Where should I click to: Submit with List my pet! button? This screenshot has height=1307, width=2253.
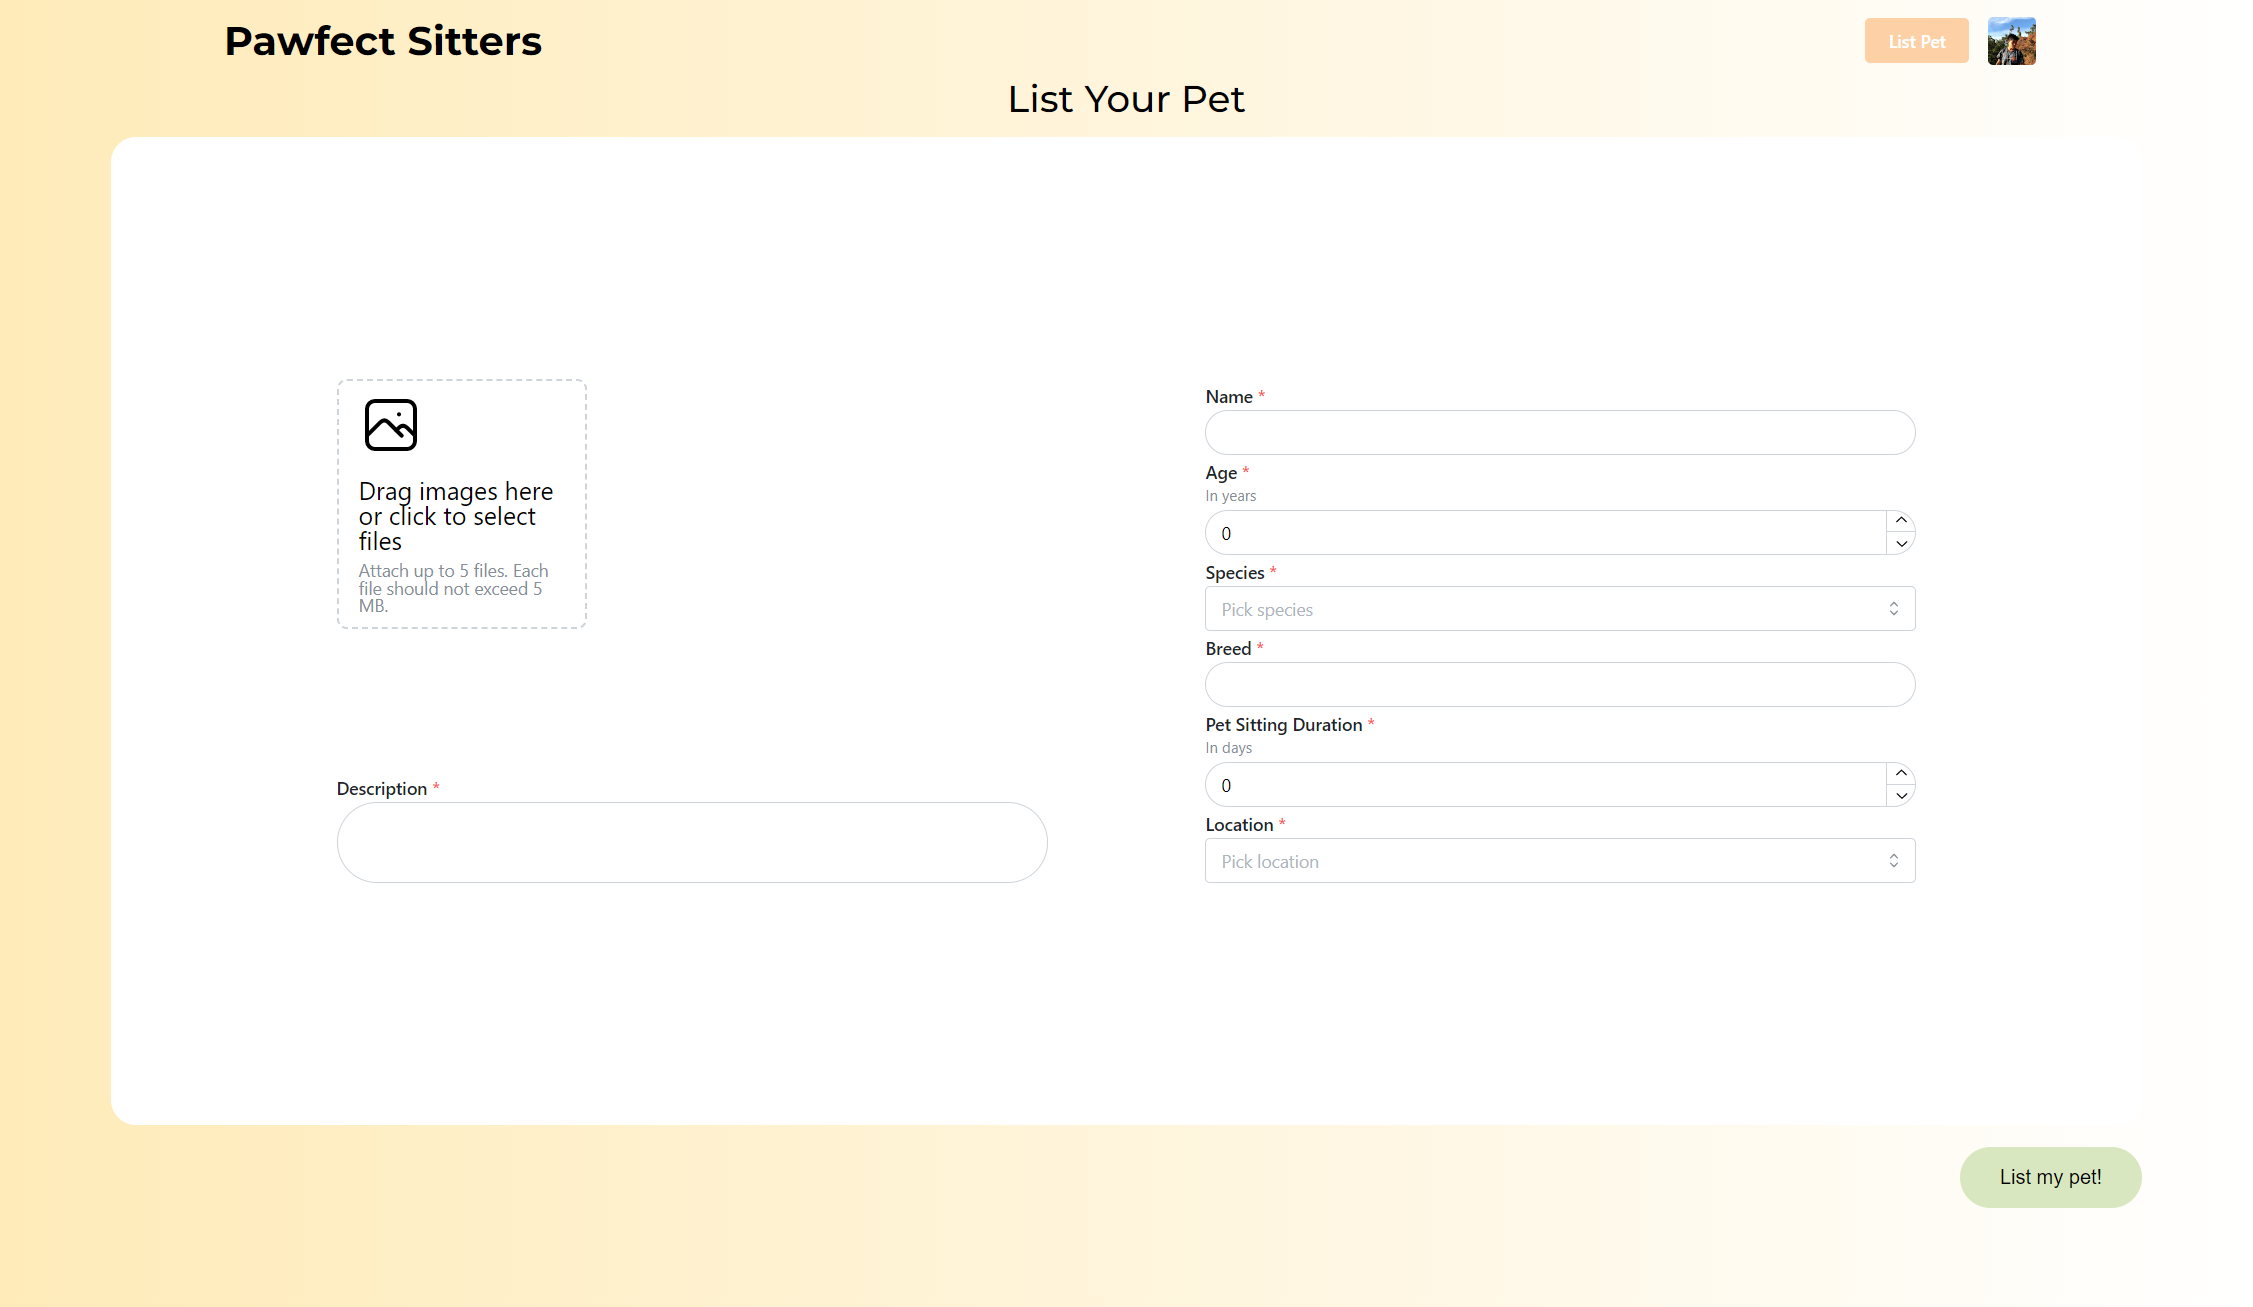point(2050,1177)
